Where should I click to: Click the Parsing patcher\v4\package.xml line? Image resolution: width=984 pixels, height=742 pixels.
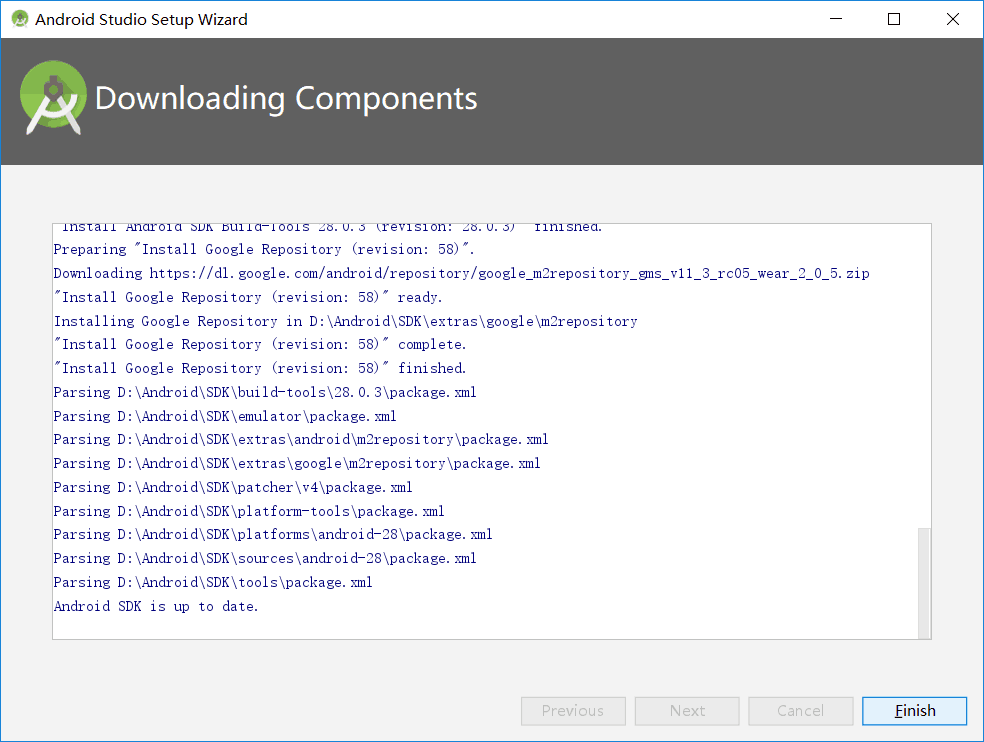point(233,487)
